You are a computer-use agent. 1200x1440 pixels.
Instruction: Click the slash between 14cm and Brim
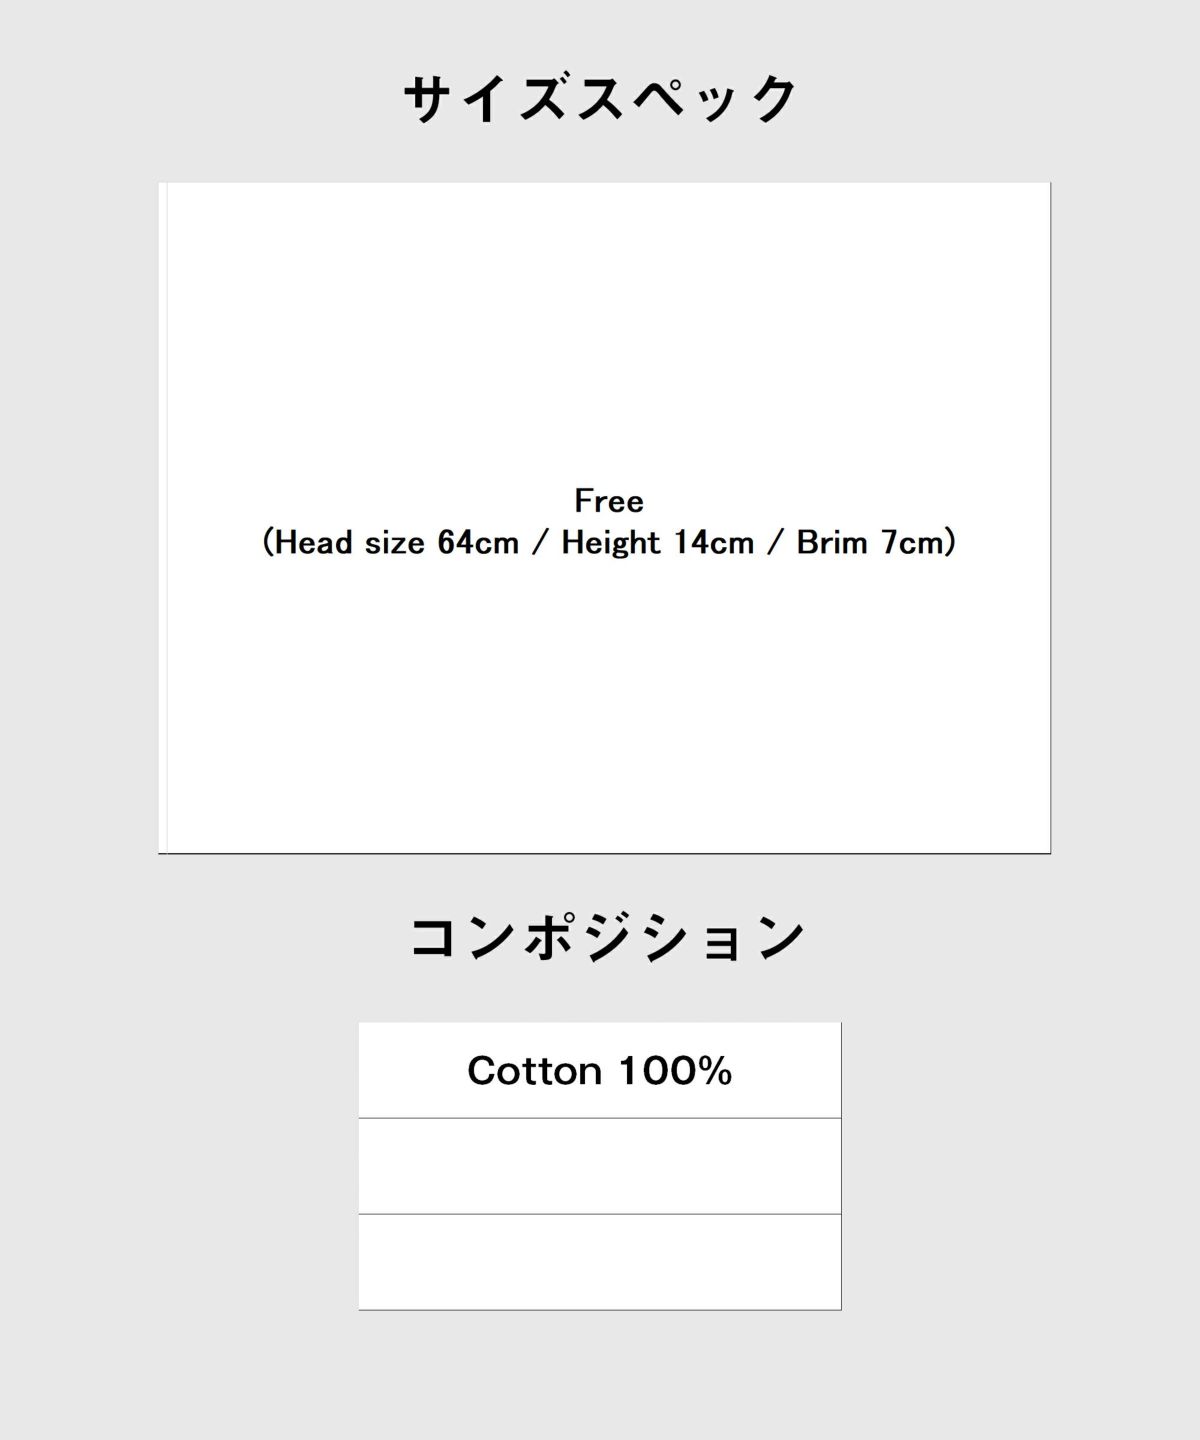[775, 542]
